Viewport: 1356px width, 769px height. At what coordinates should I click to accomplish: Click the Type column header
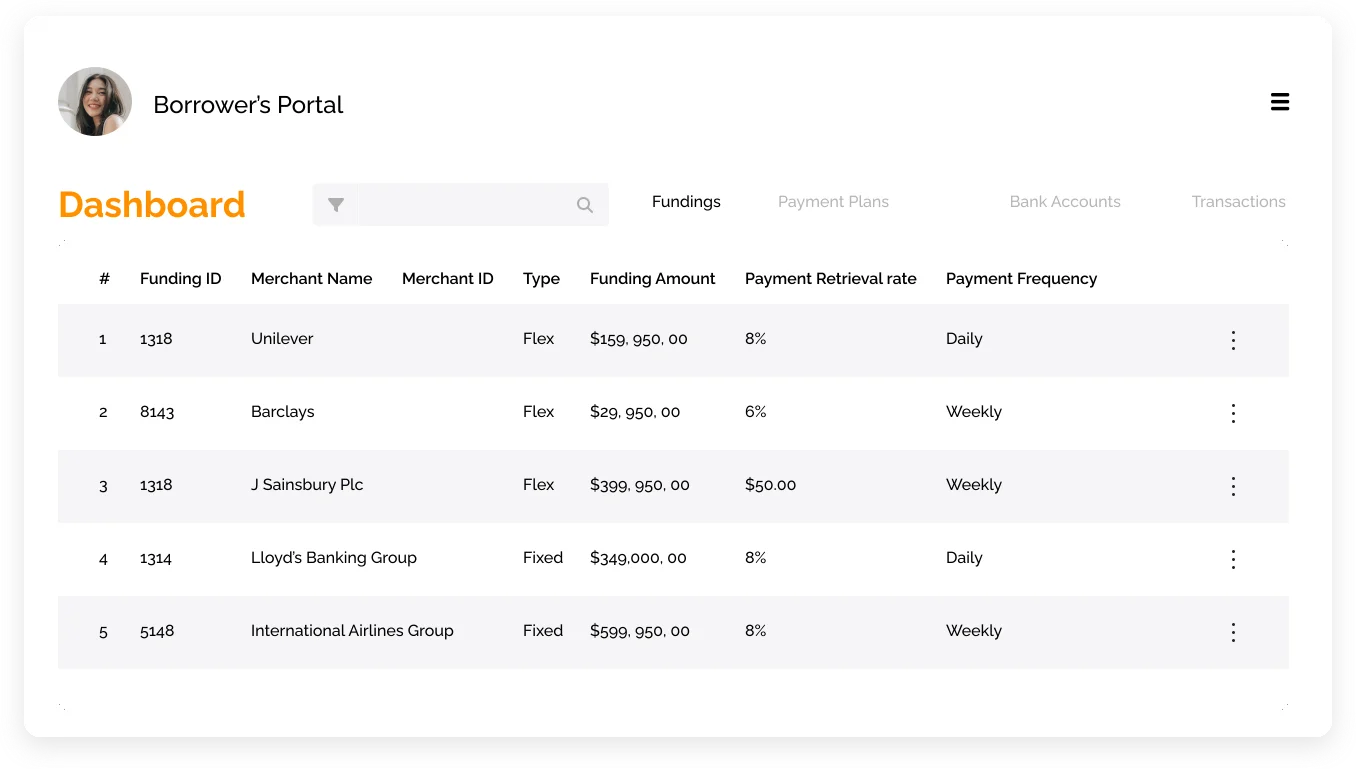[541, 279]
